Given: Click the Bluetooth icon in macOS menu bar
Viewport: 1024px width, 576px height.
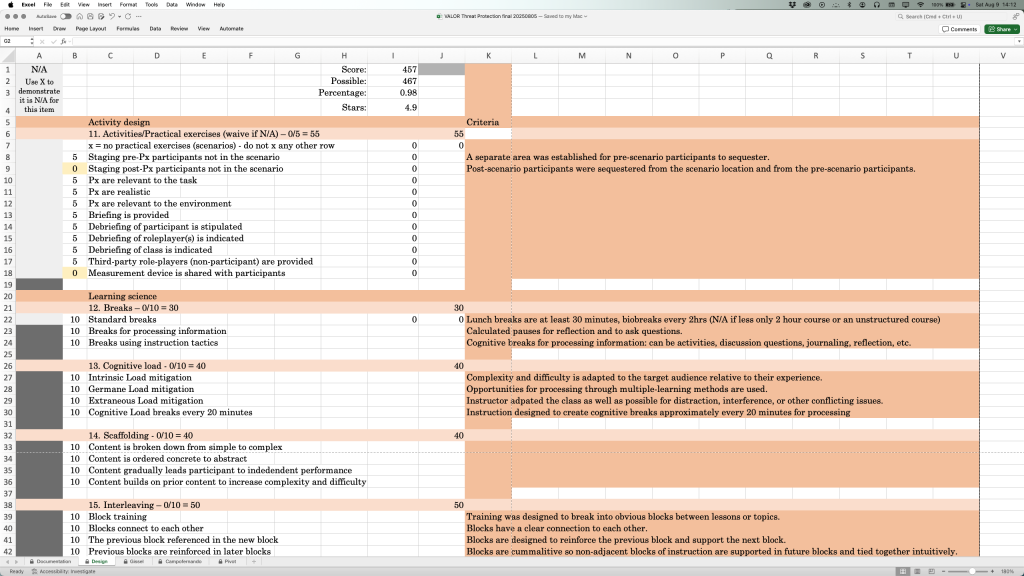Looking at the screenshot, I should coord(849,5).
